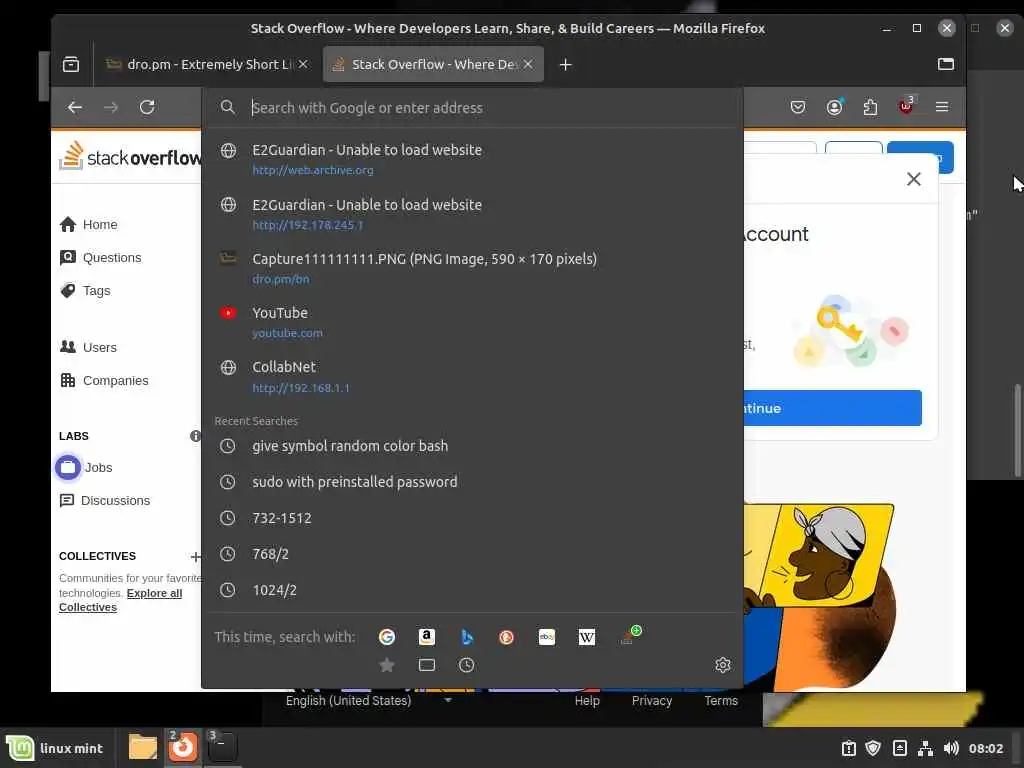Open the CollabNet suggestion
Image resolution: width=1024 pixels, height=768 pixels.
point(472,377)
